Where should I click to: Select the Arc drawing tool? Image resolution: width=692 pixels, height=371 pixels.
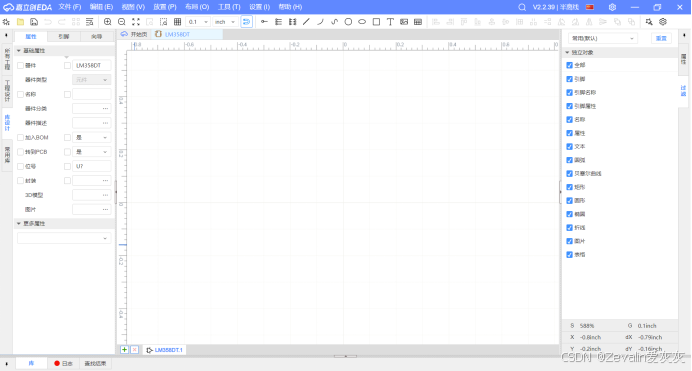[320, 22]
